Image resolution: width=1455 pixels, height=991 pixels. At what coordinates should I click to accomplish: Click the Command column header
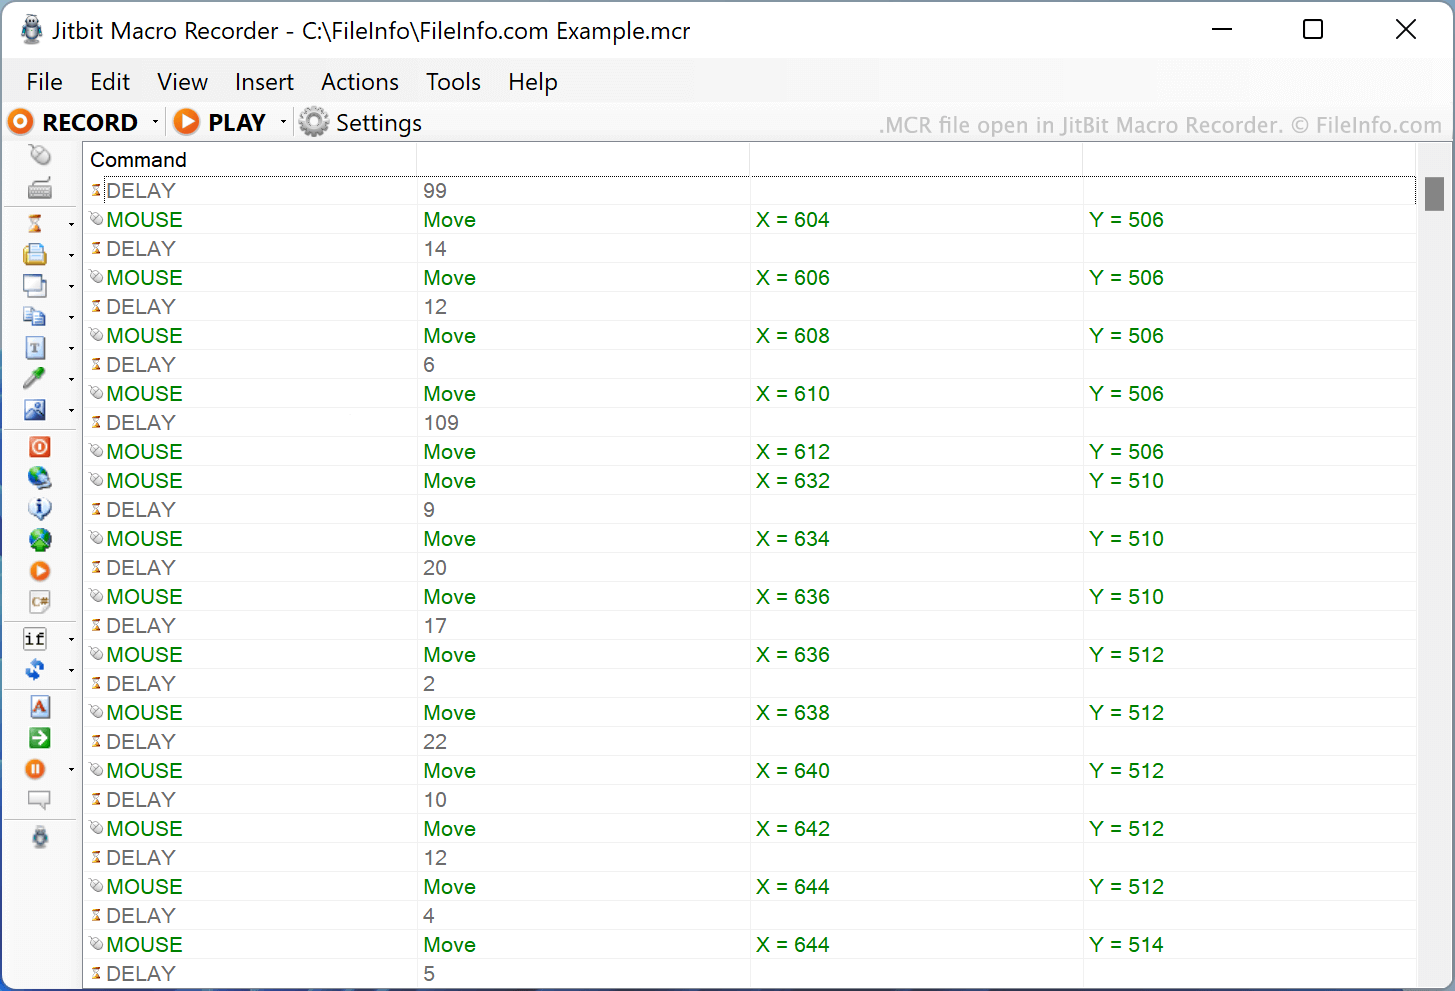pyautogui.click(x=250, y=160)
